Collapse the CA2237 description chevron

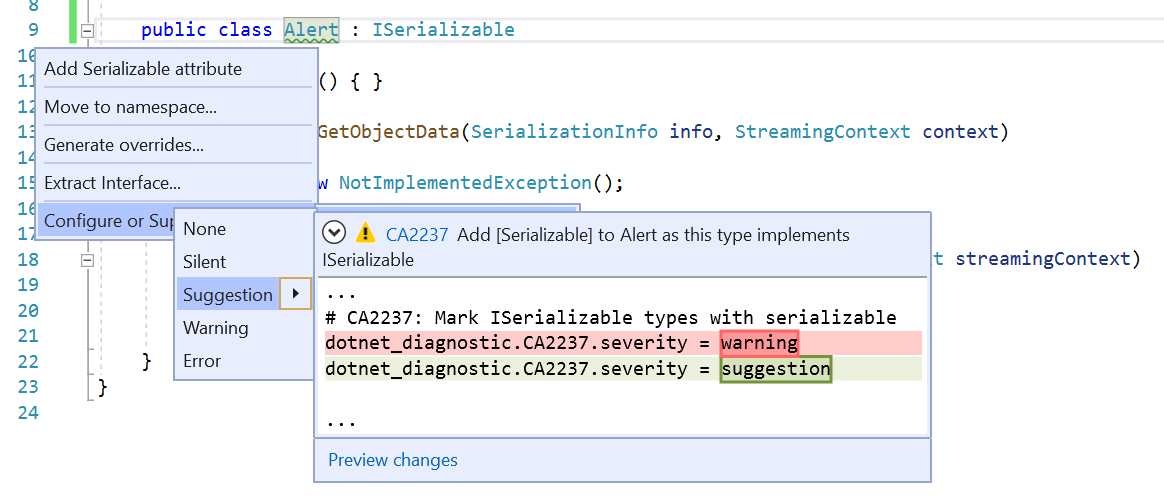pos(335,234)
